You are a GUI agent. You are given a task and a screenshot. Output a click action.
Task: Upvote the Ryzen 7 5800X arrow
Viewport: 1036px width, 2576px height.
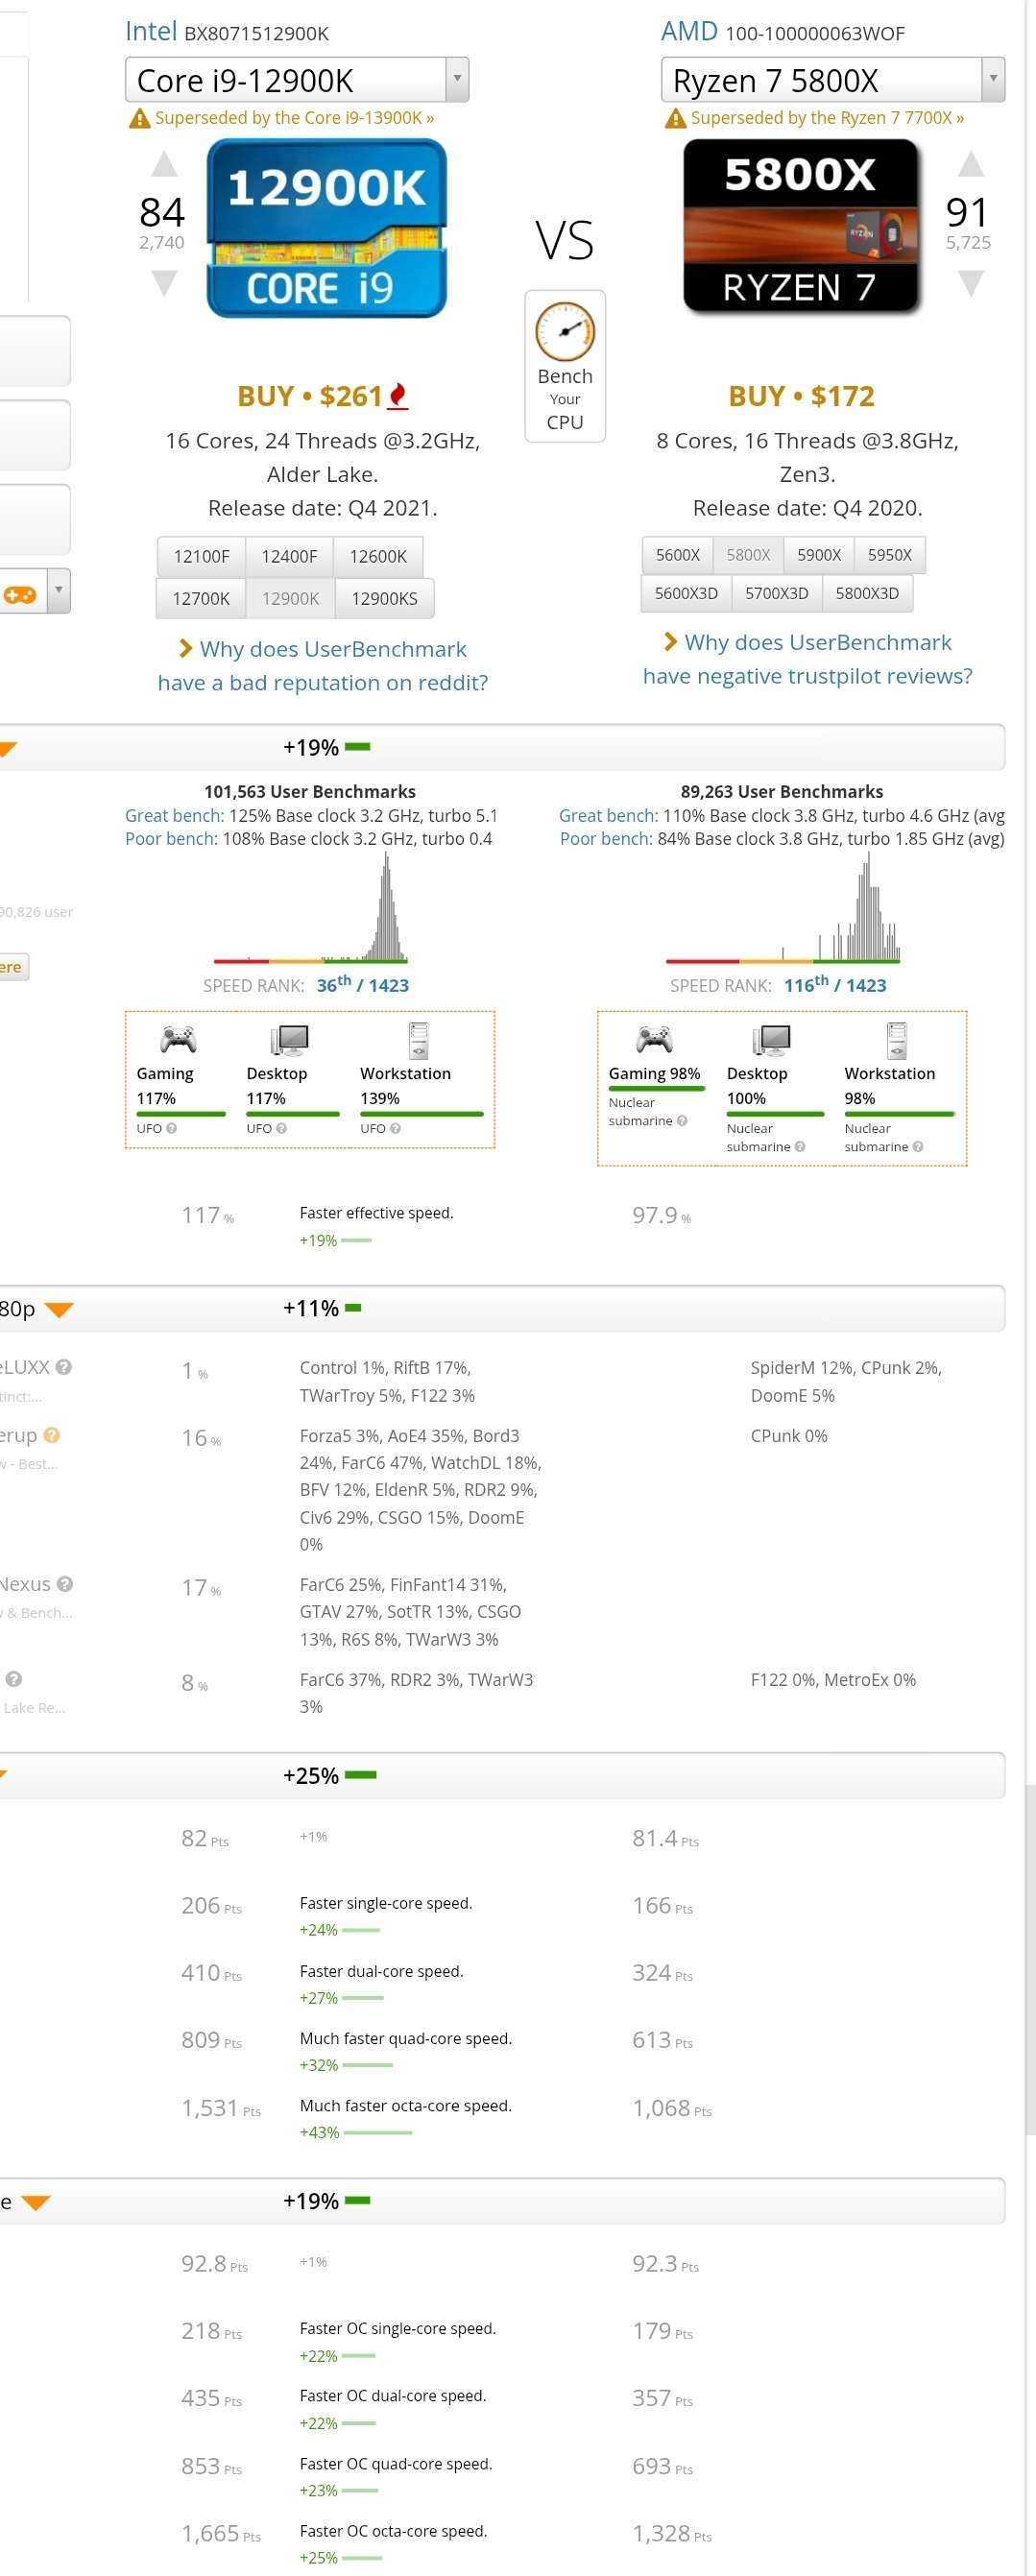point(970,164)
